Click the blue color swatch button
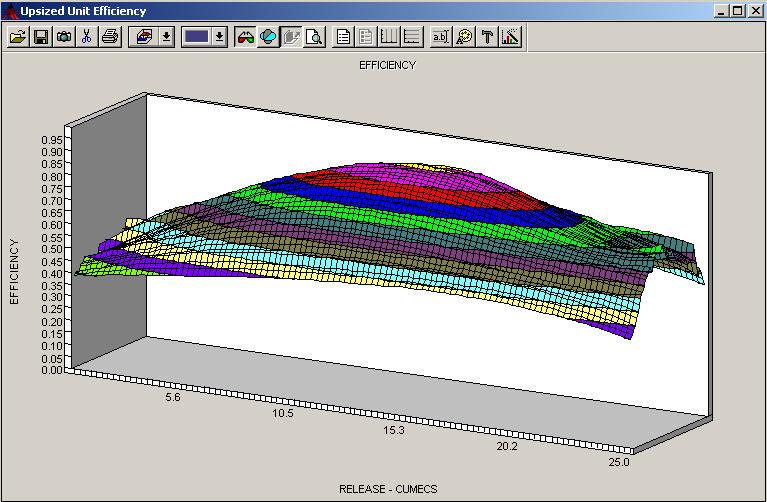 pyautogui.click(x=197, y=37)
